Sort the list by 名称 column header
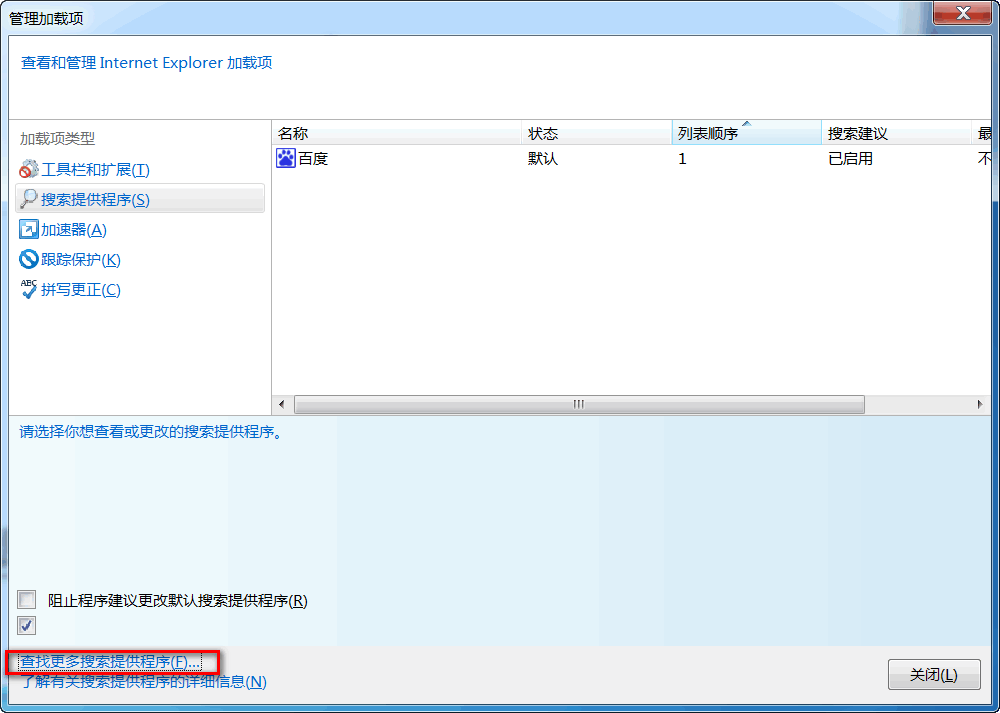Image resolution: width=1000 pixels, height=713 pixels. pyautogui.click(x=397, y=133)
